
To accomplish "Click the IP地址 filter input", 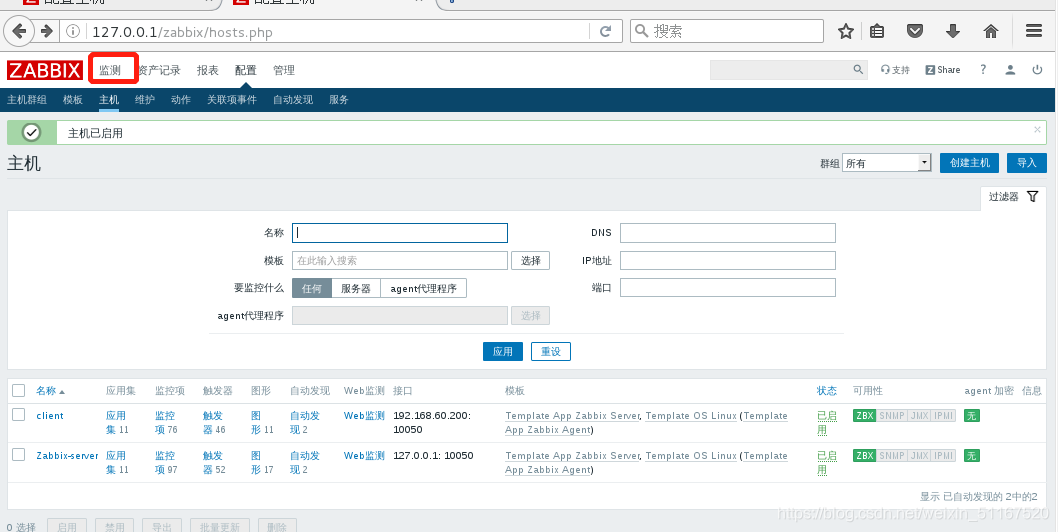I will tap(727, 261).
